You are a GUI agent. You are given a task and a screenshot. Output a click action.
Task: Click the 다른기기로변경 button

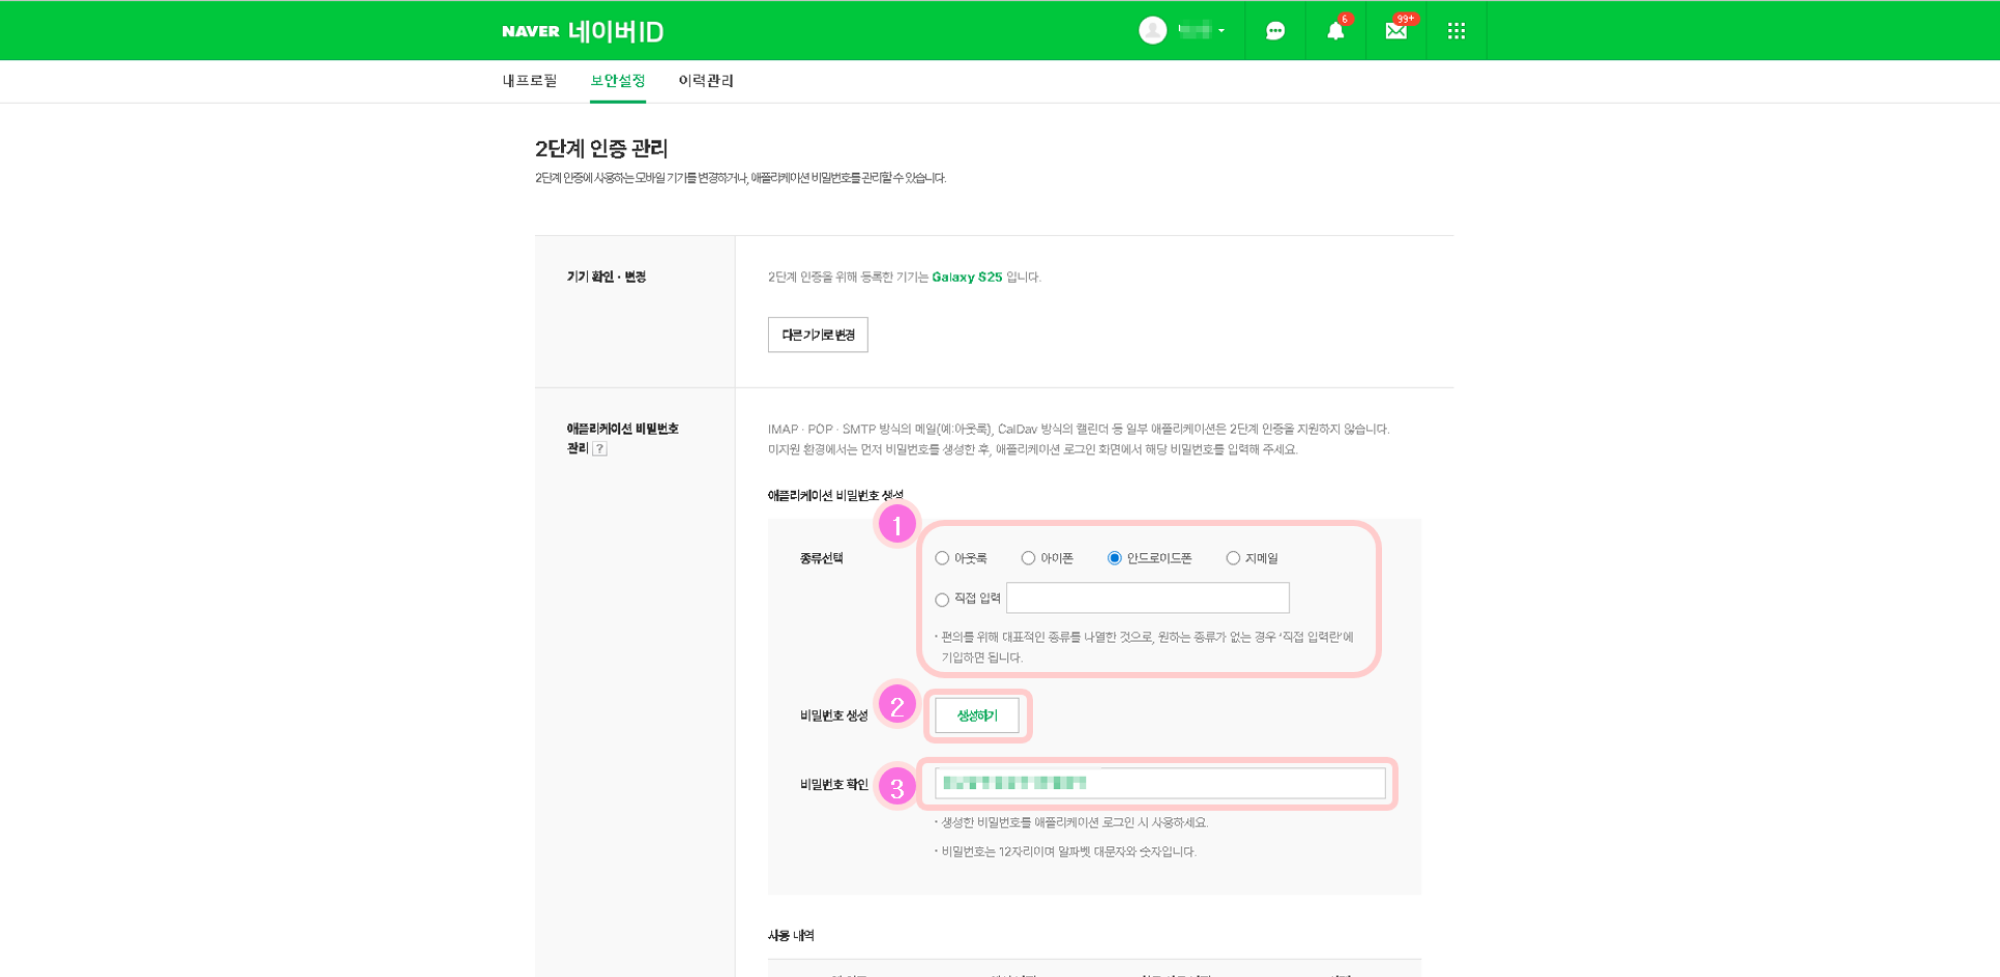click(817, 334)
